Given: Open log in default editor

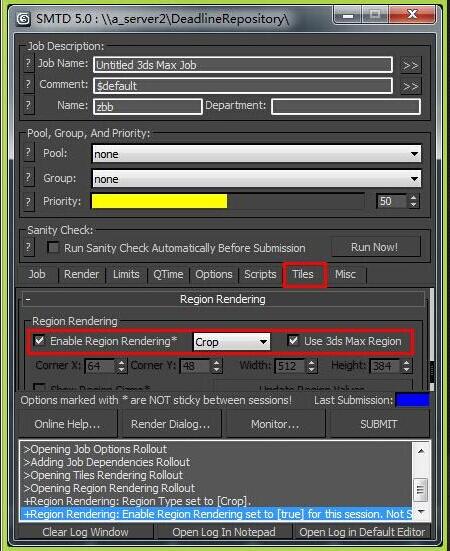Looking at the screenshot, I should [362, 532].
